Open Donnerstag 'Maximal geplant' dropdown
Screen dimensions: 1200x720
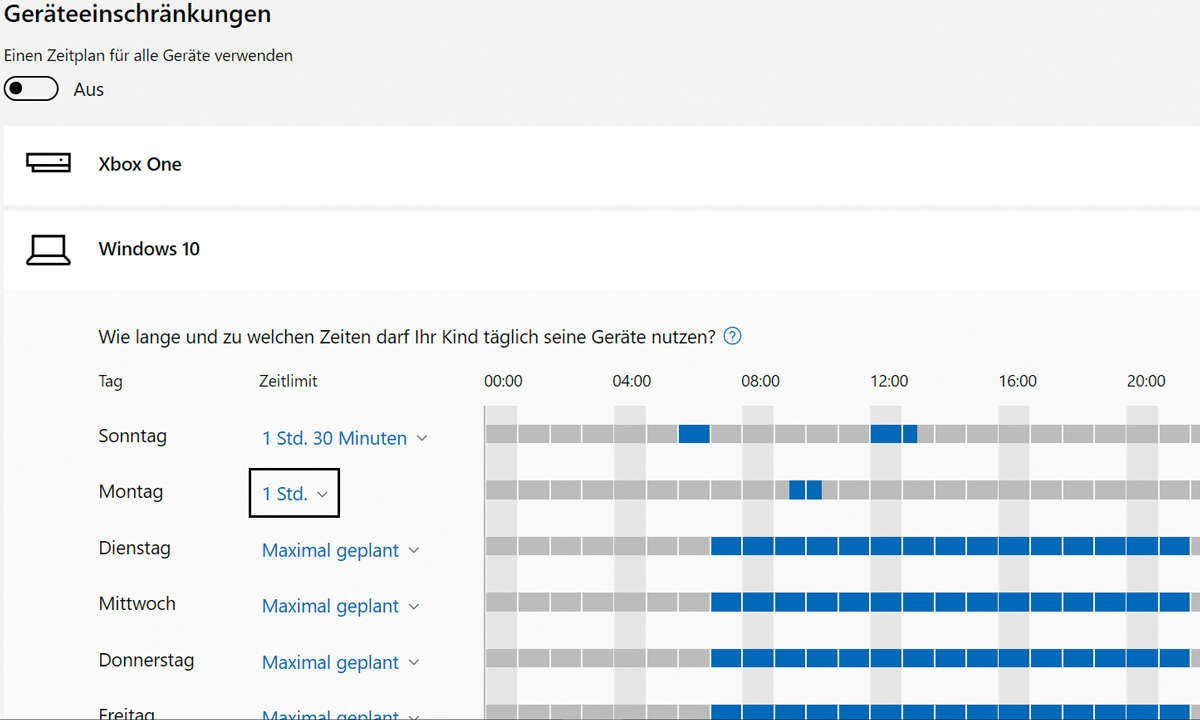pyautogui.click(x=341, y=662)
